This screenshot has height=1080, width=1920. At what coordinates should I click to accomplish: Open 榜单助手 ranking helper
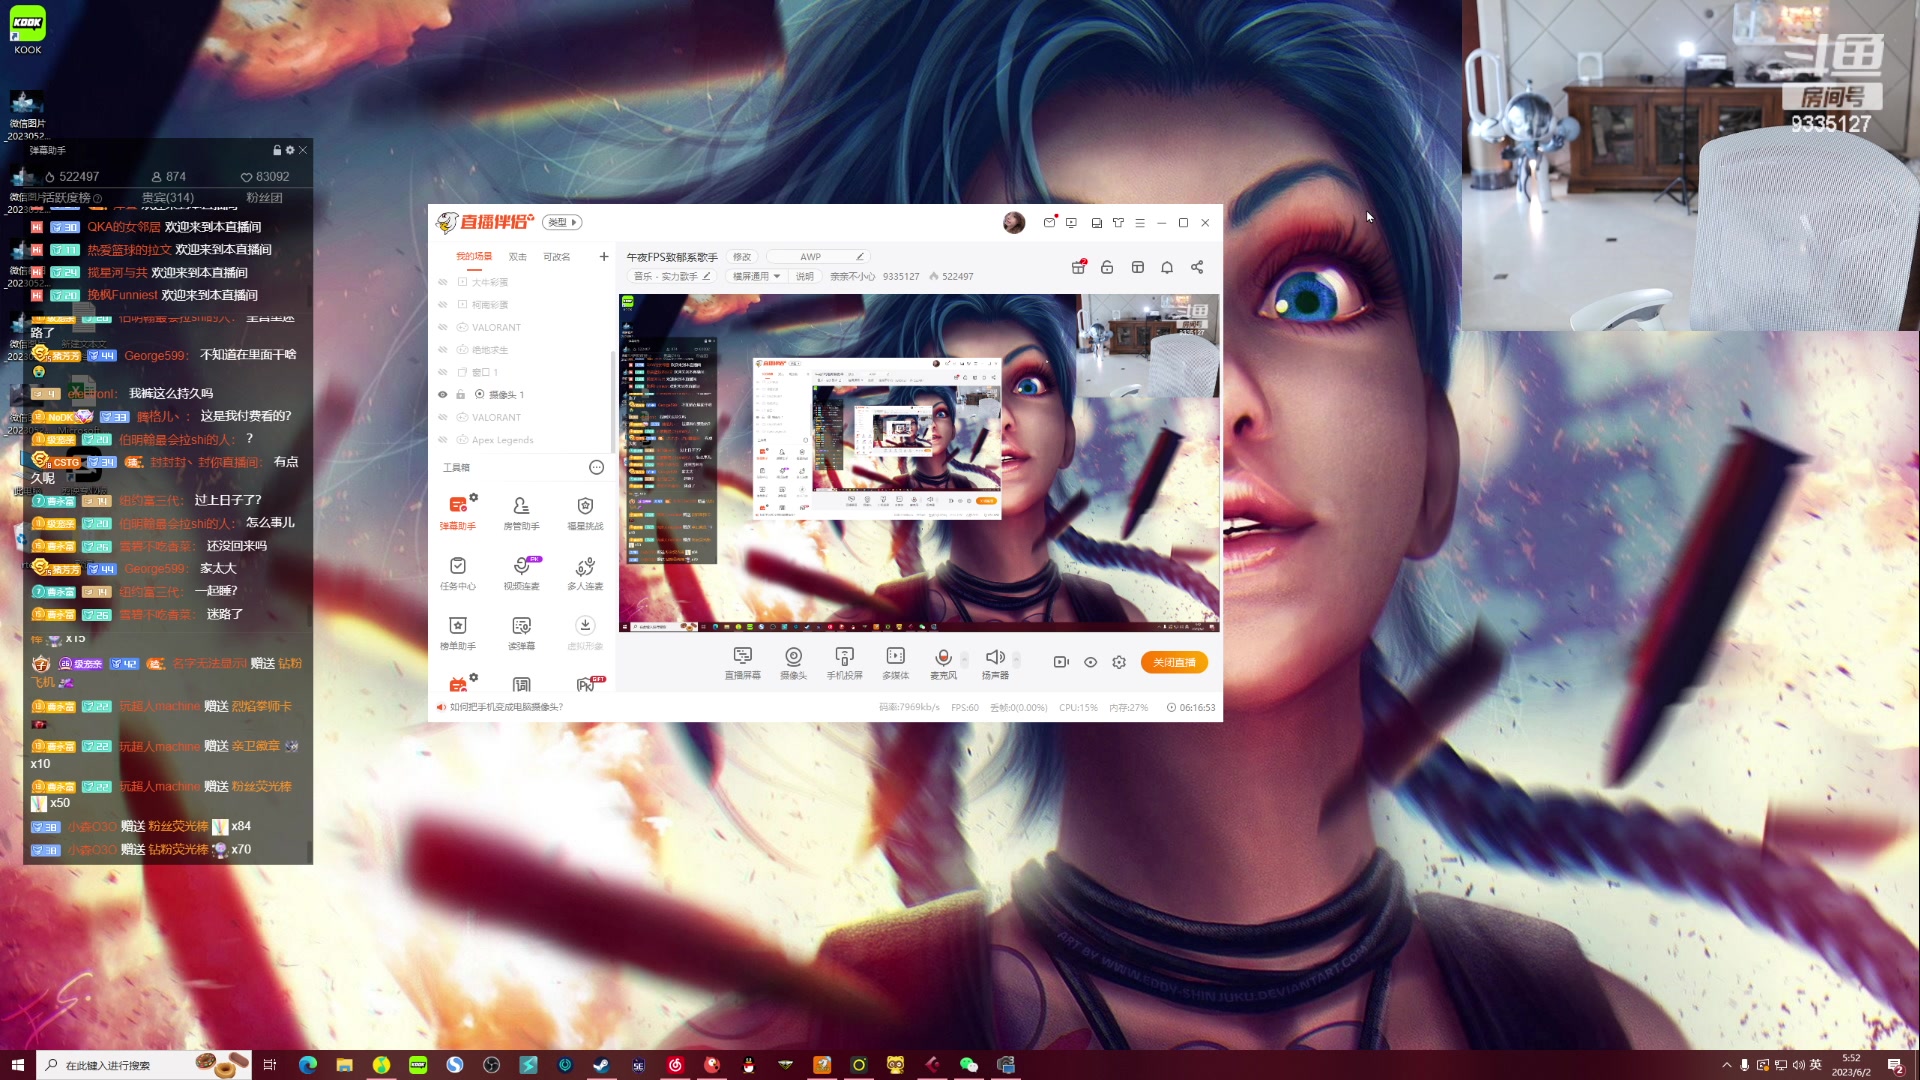[x=458, y=633]
